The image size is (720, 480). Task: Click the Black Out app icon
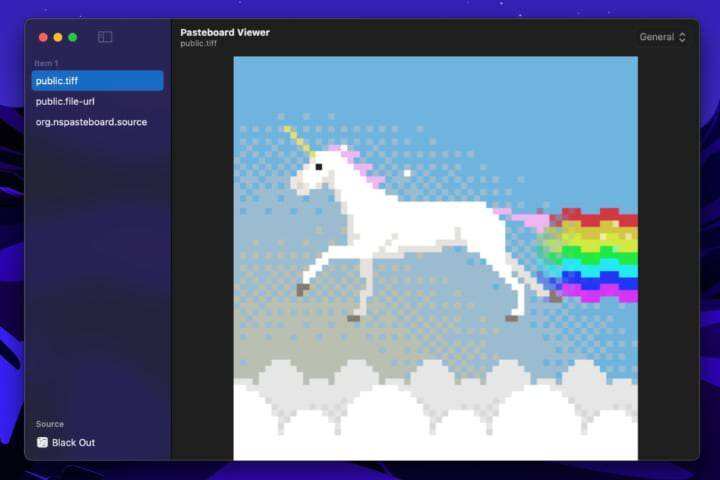[42, 442]
